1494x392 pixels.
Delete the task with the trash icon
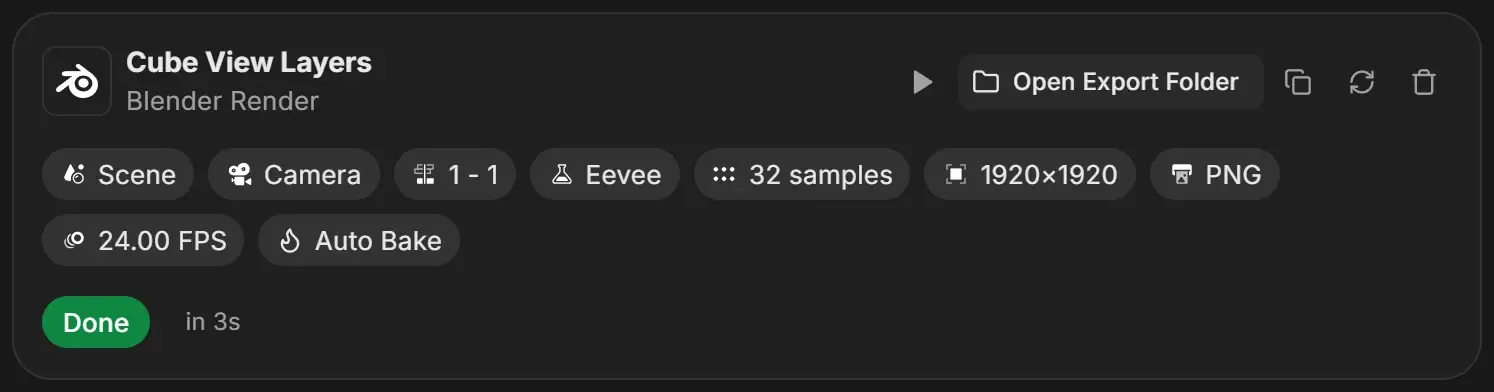pos(1424,82)
